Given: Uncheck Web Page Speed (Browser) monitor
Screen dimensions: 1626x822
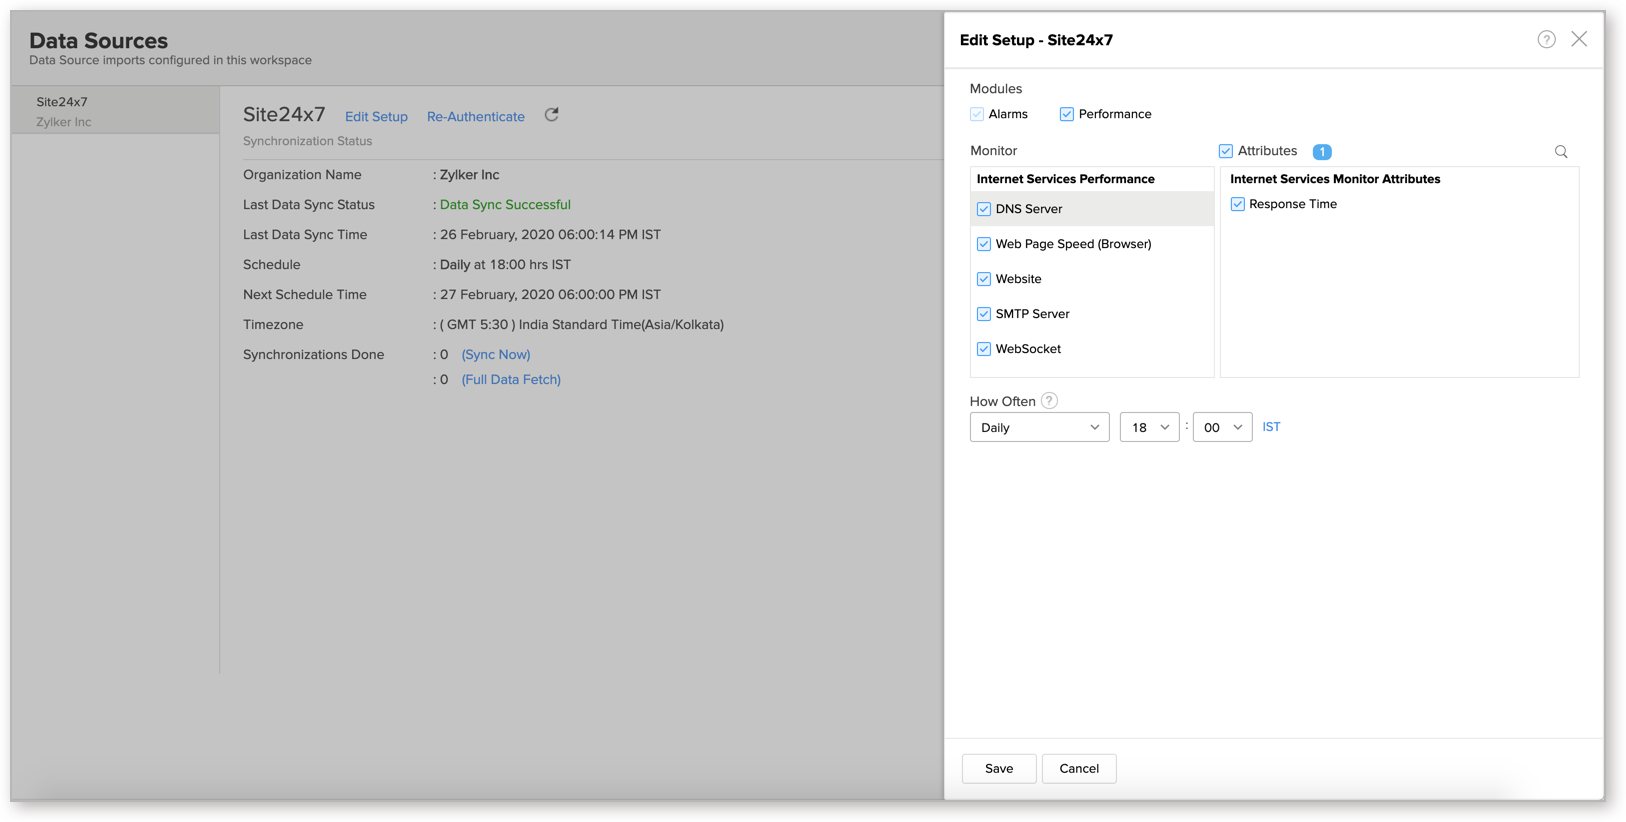Looking at the screenshot, I should coord(984,244).
